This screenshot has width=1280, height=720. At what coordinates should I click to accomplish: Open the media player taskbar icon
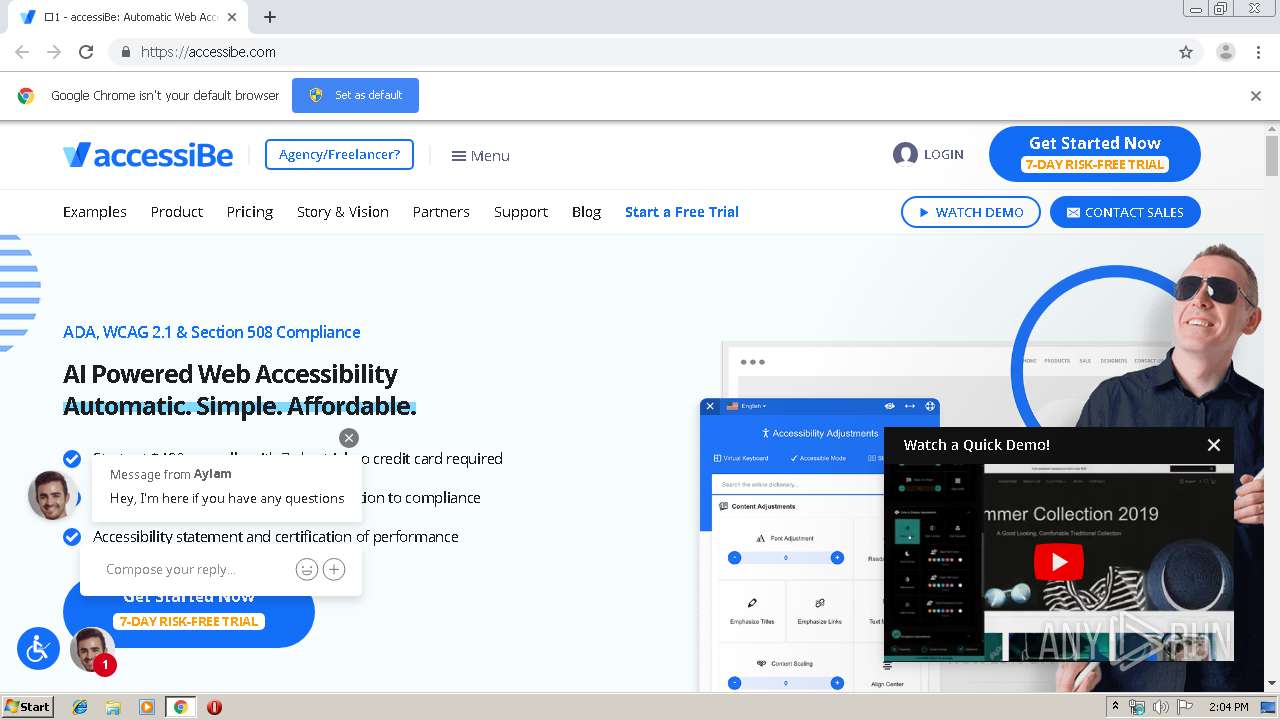click(x=147, y=707)
